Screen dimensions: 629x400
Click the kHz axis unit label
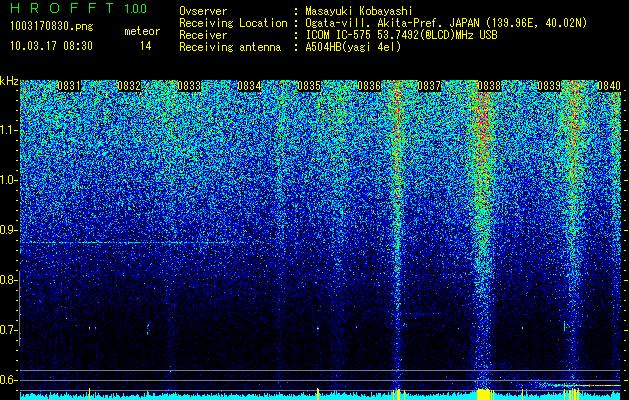tap(9, 81)
